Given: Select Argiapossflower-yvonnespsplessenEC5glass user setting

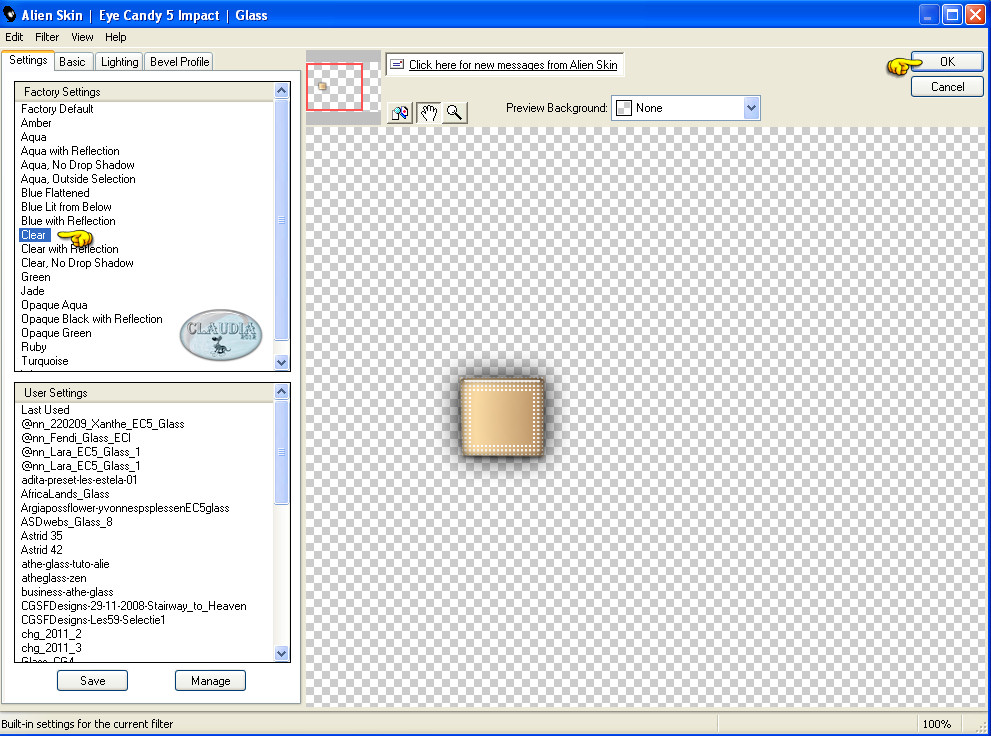Looking at the screenshot, I should tap(125, 508).
